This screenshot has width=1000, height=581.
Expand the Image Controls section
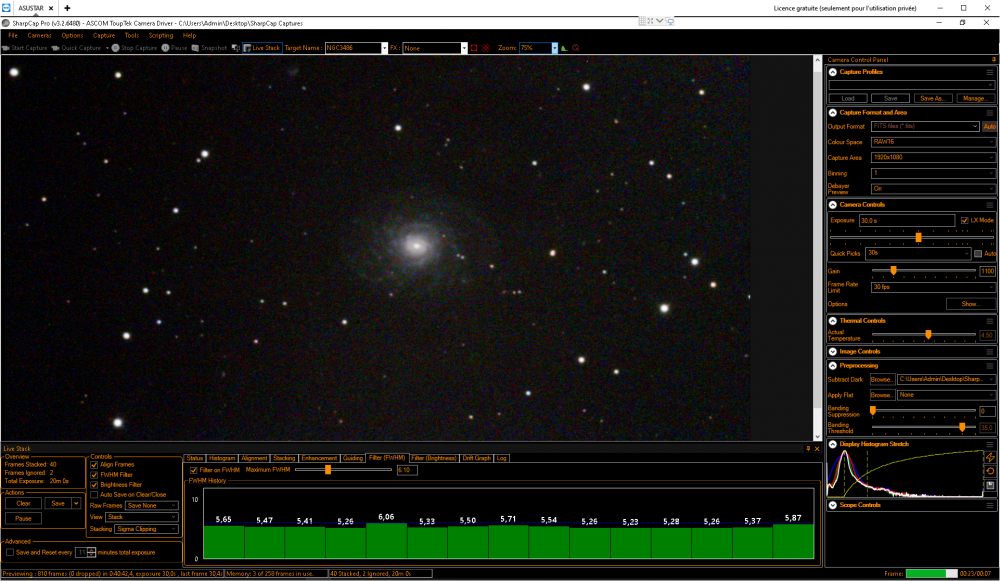point(833,351)
